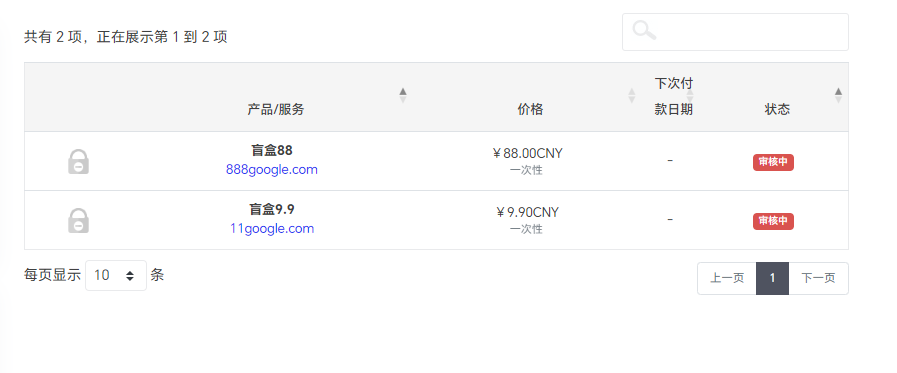Go to 下一页 next page
The height and width of the screenshot is (373, 897).
(x=818, y=279)
